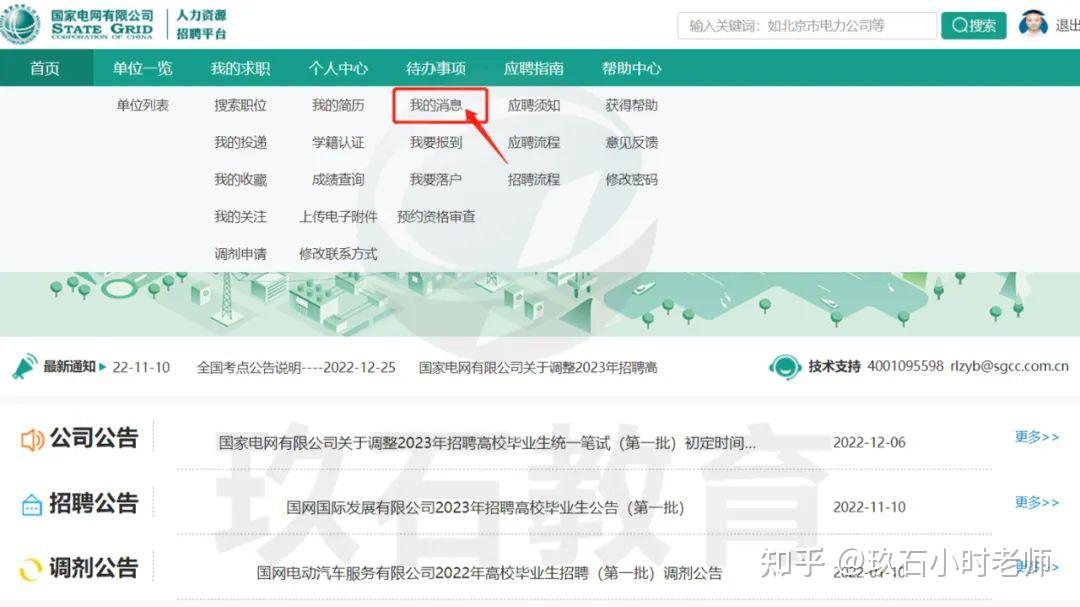Select 意见反馈 submenu item
The width and height of the screenshot is (1080, 607).
(x=632, y=143)
